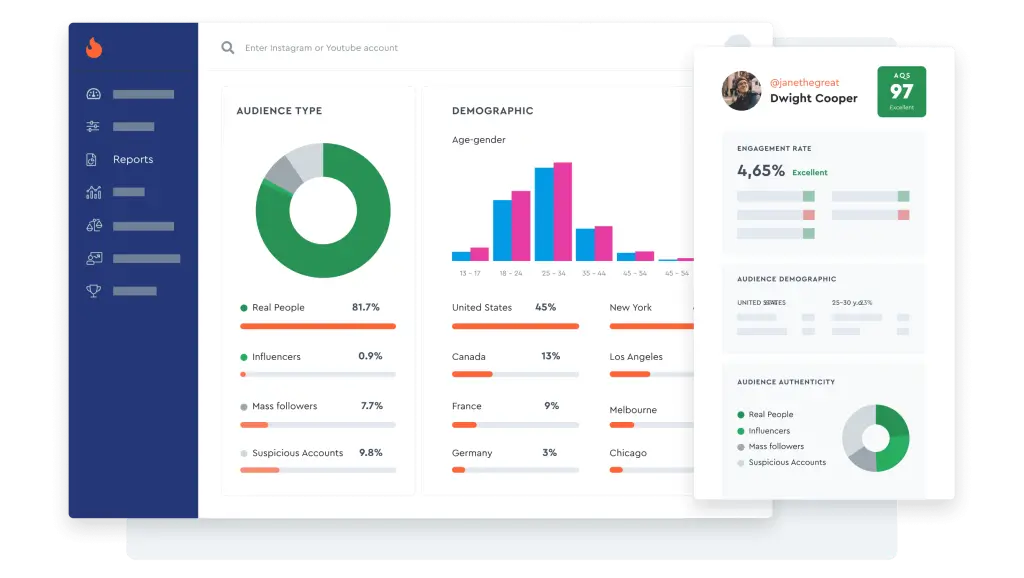The width and height of the screenshot is (1024, 578).
Task: Click the Reports document icon
Action: point(91,159)
